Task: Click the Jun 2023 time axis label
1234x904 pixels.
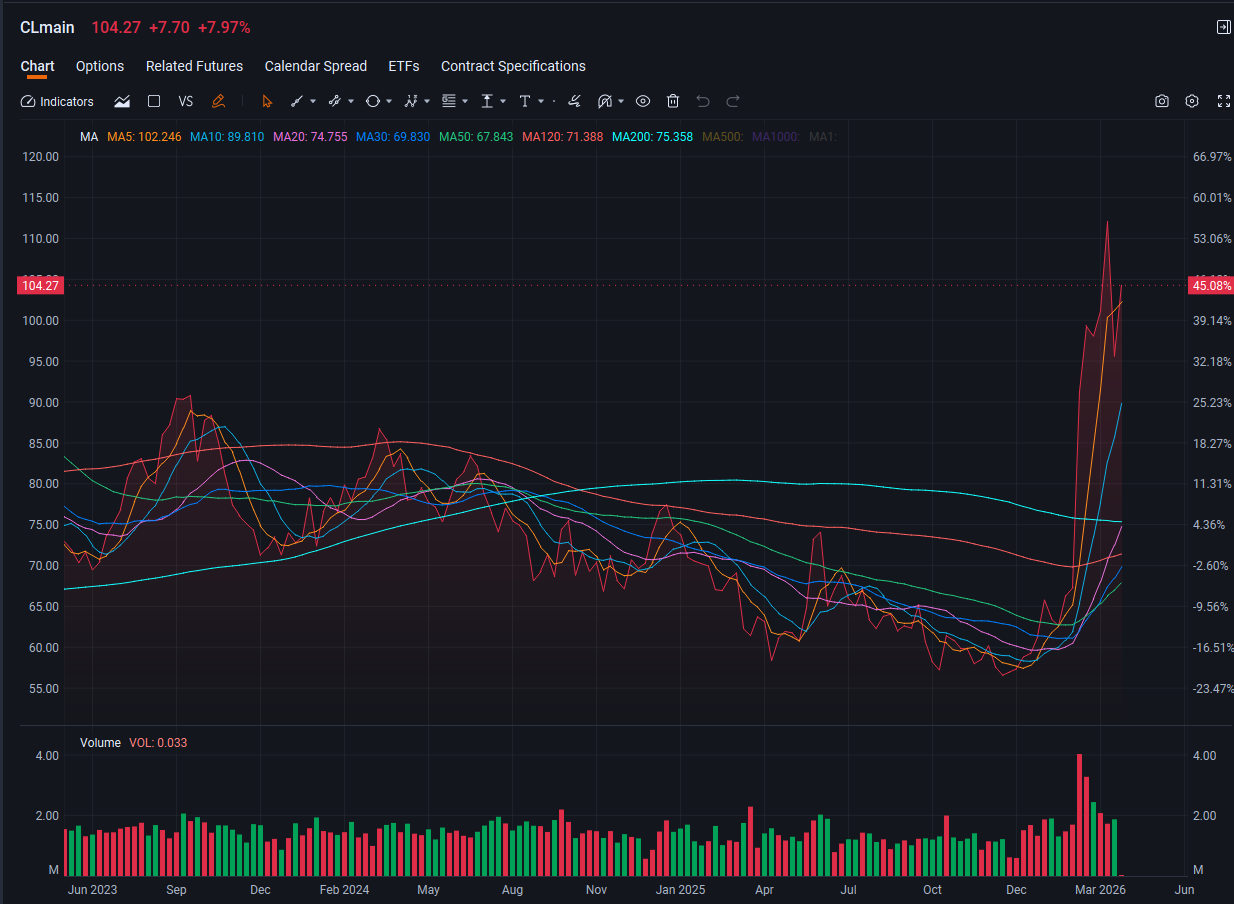Action: (92, 889)
